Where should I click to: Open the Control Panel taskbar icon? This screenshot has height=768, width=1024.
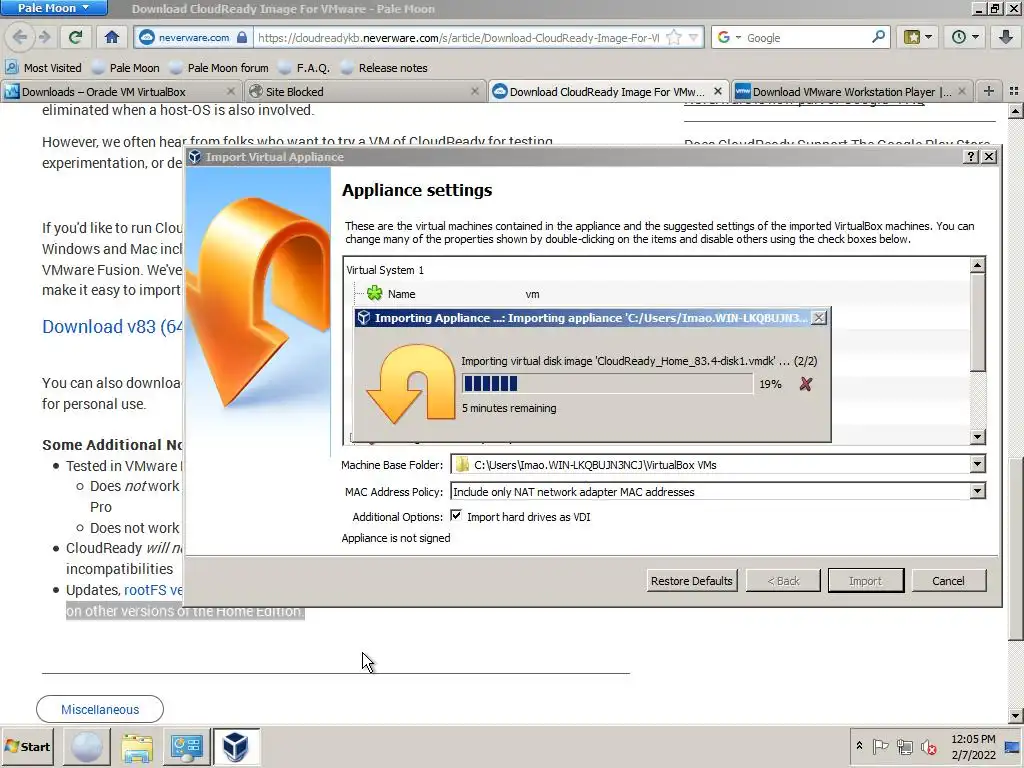point(186,746)
